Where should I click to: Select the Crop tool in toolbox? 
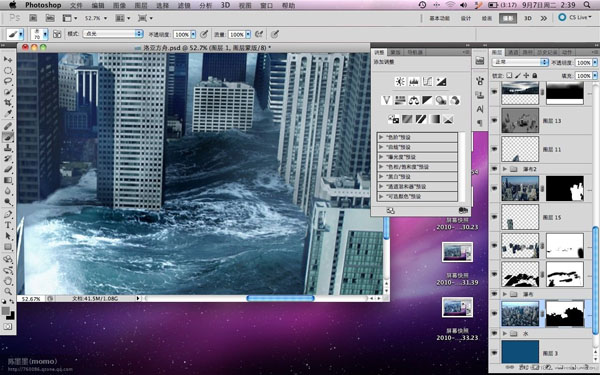tap(8, 103)
